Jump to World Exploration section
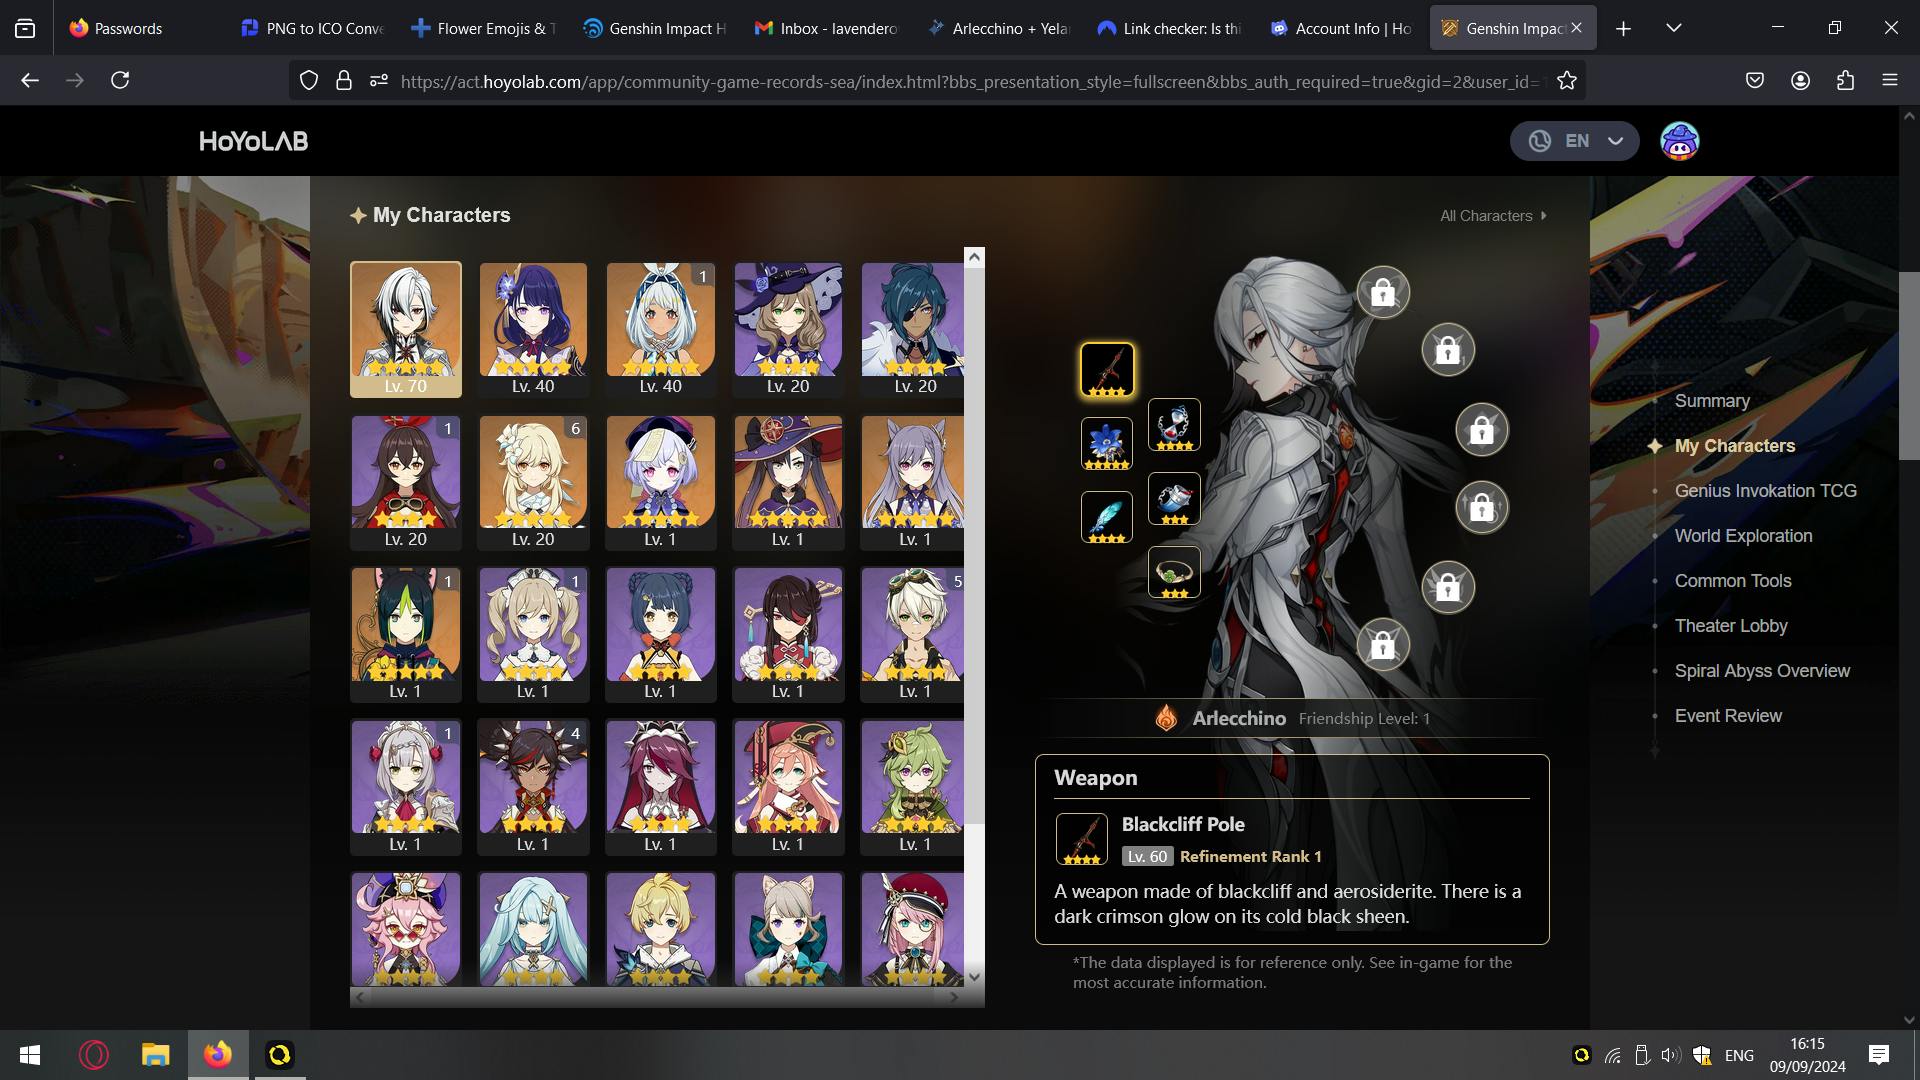This screenshot has height=1080, width=1920. [1742, 536]
